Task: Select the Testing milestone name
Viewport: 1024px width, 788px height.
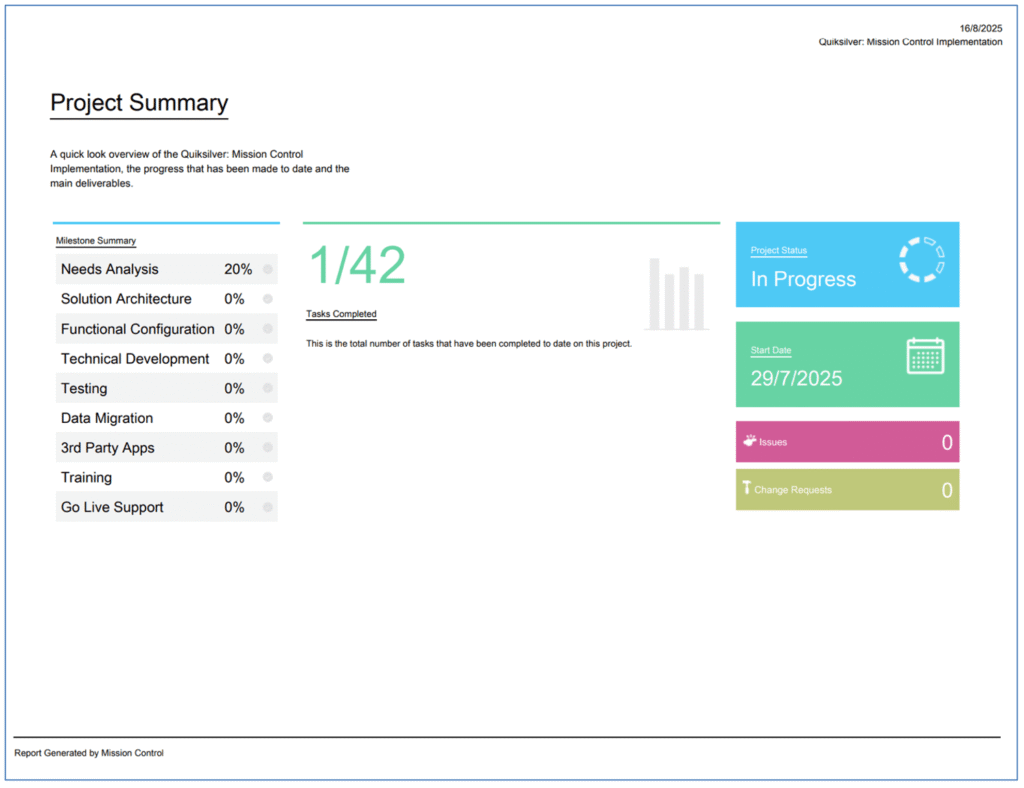Action: point(84,388)
